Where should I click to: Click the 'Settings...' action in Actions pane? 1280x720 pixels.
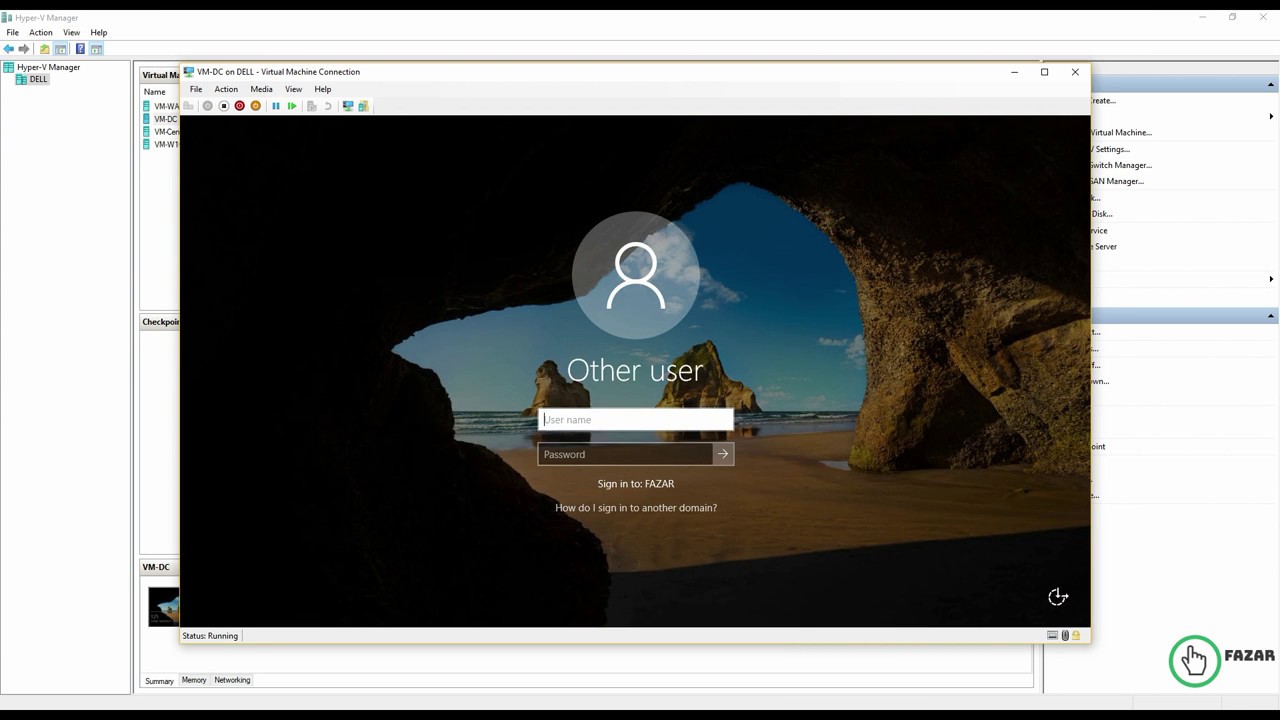coord(1110,149)
